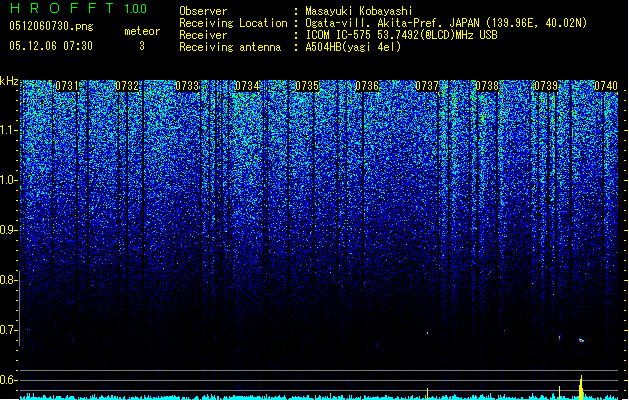Click the 0737 time marker
Viewport: 629px width, 400px height.
pyautogui.click(x=427, y=86)
